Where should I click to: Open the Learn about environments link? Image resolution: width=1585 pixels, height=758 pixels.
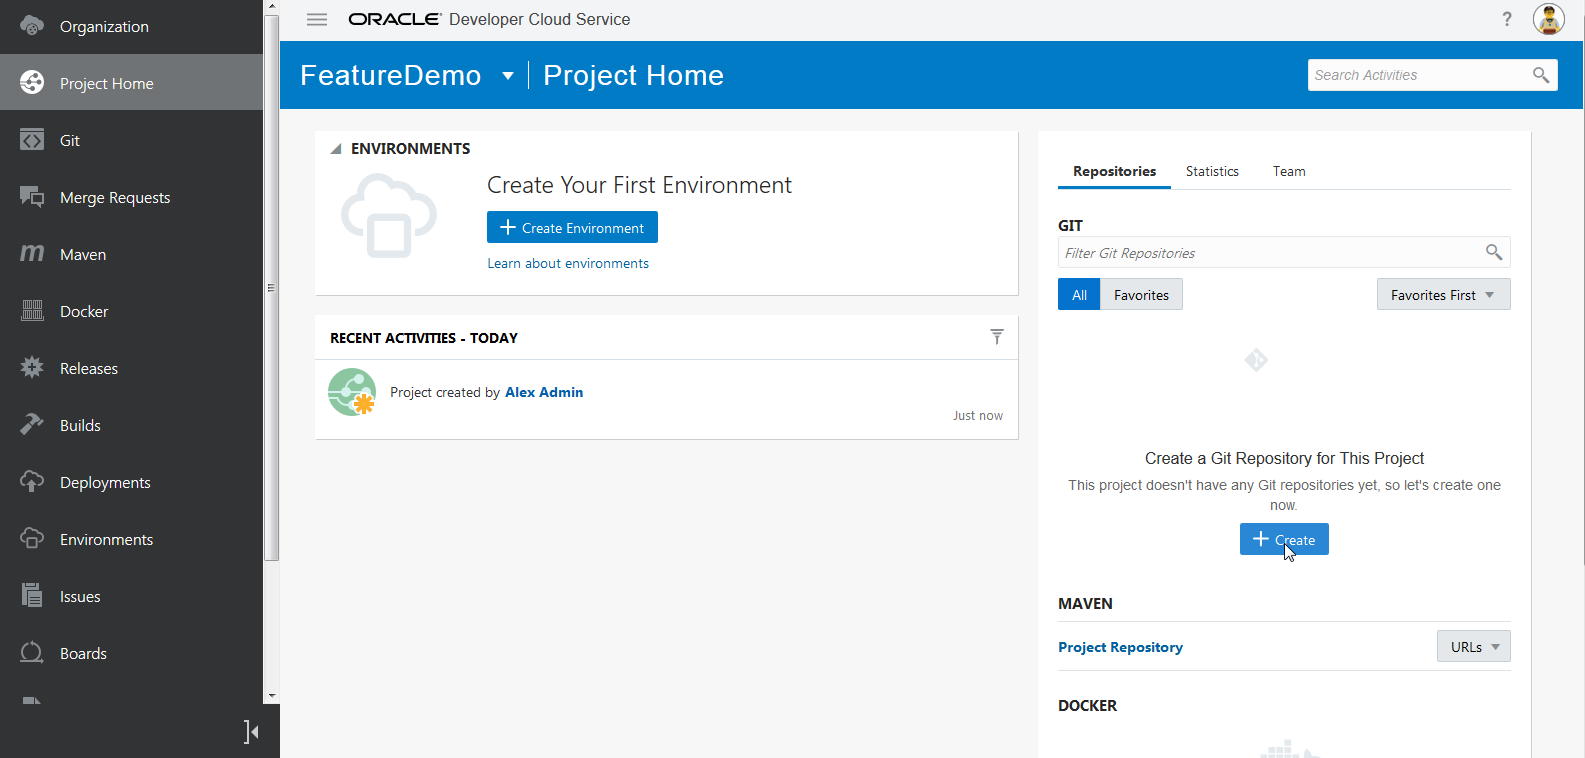tap(568, 263)
